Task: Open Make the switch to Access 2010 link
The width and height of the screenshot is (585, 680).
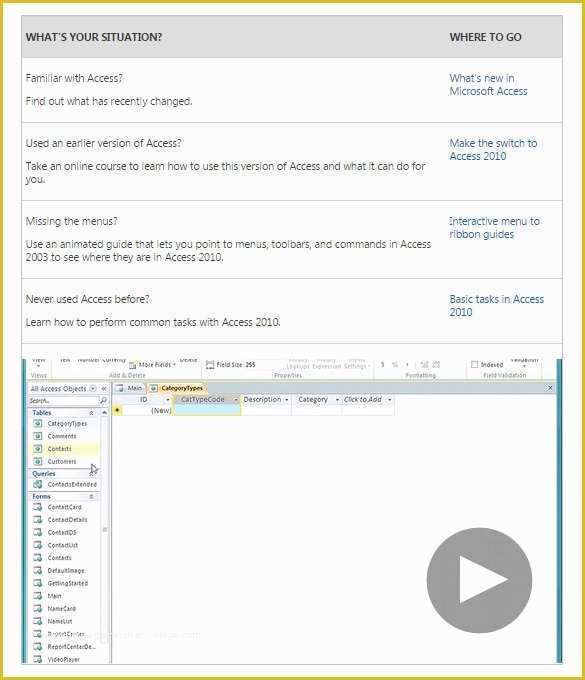Action: (493, 150)
